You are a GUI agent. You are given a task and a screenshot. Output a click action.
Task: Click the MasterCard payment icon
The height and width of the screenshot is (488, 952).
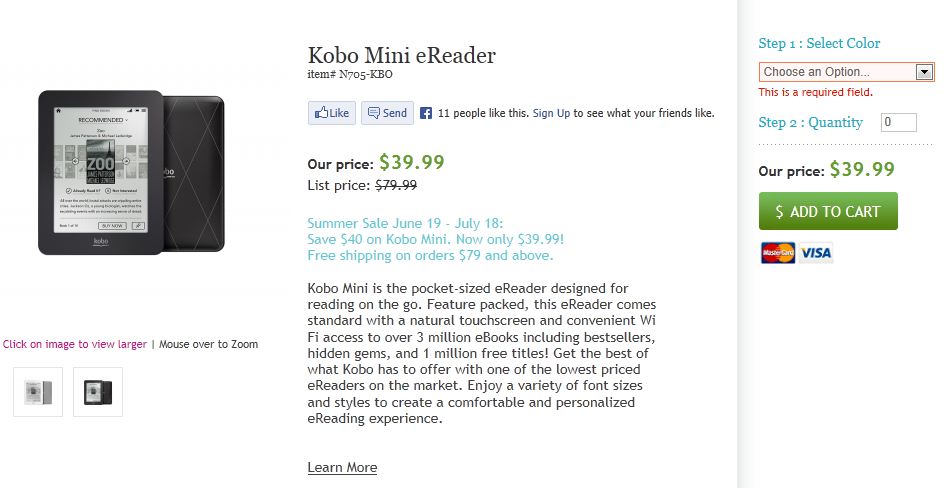point(777,253)
